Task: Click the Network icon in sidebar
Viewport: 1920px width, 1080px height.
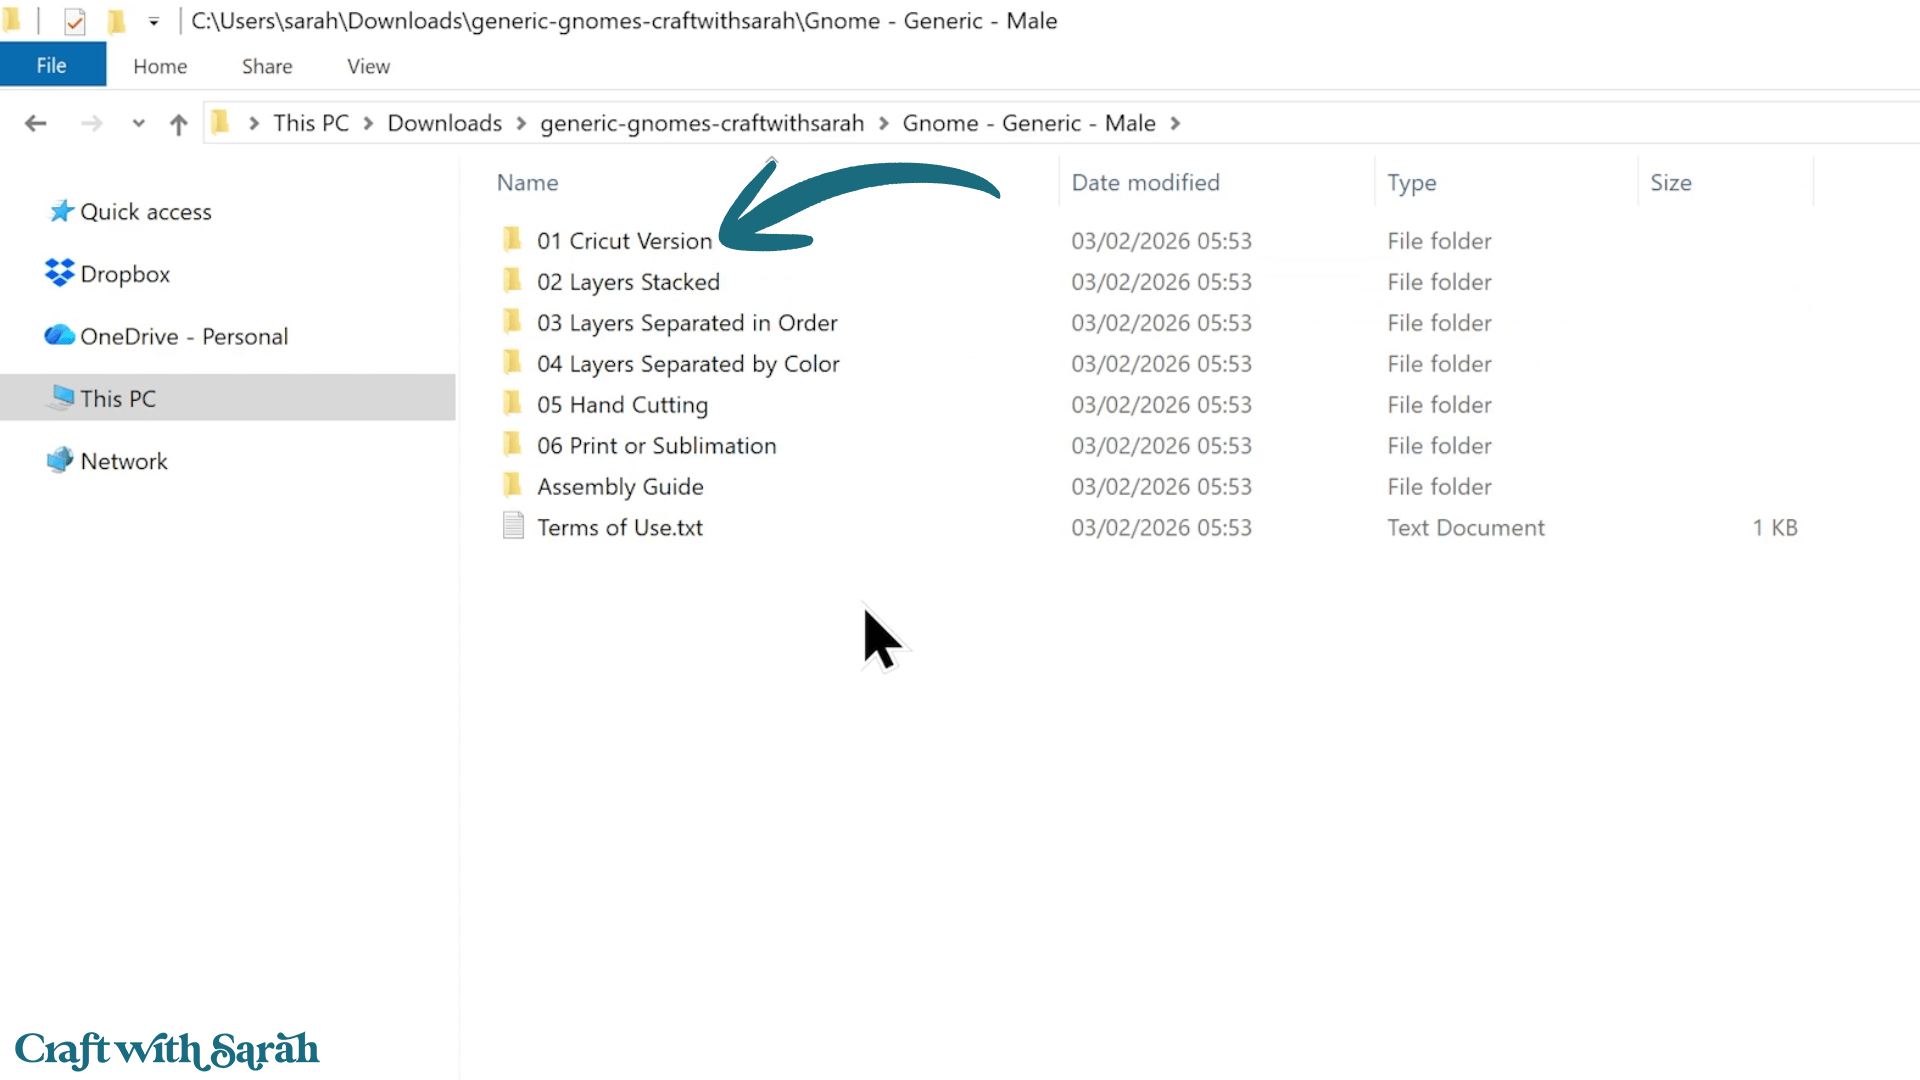Action: pyautogui.click(x=60, y=459)
